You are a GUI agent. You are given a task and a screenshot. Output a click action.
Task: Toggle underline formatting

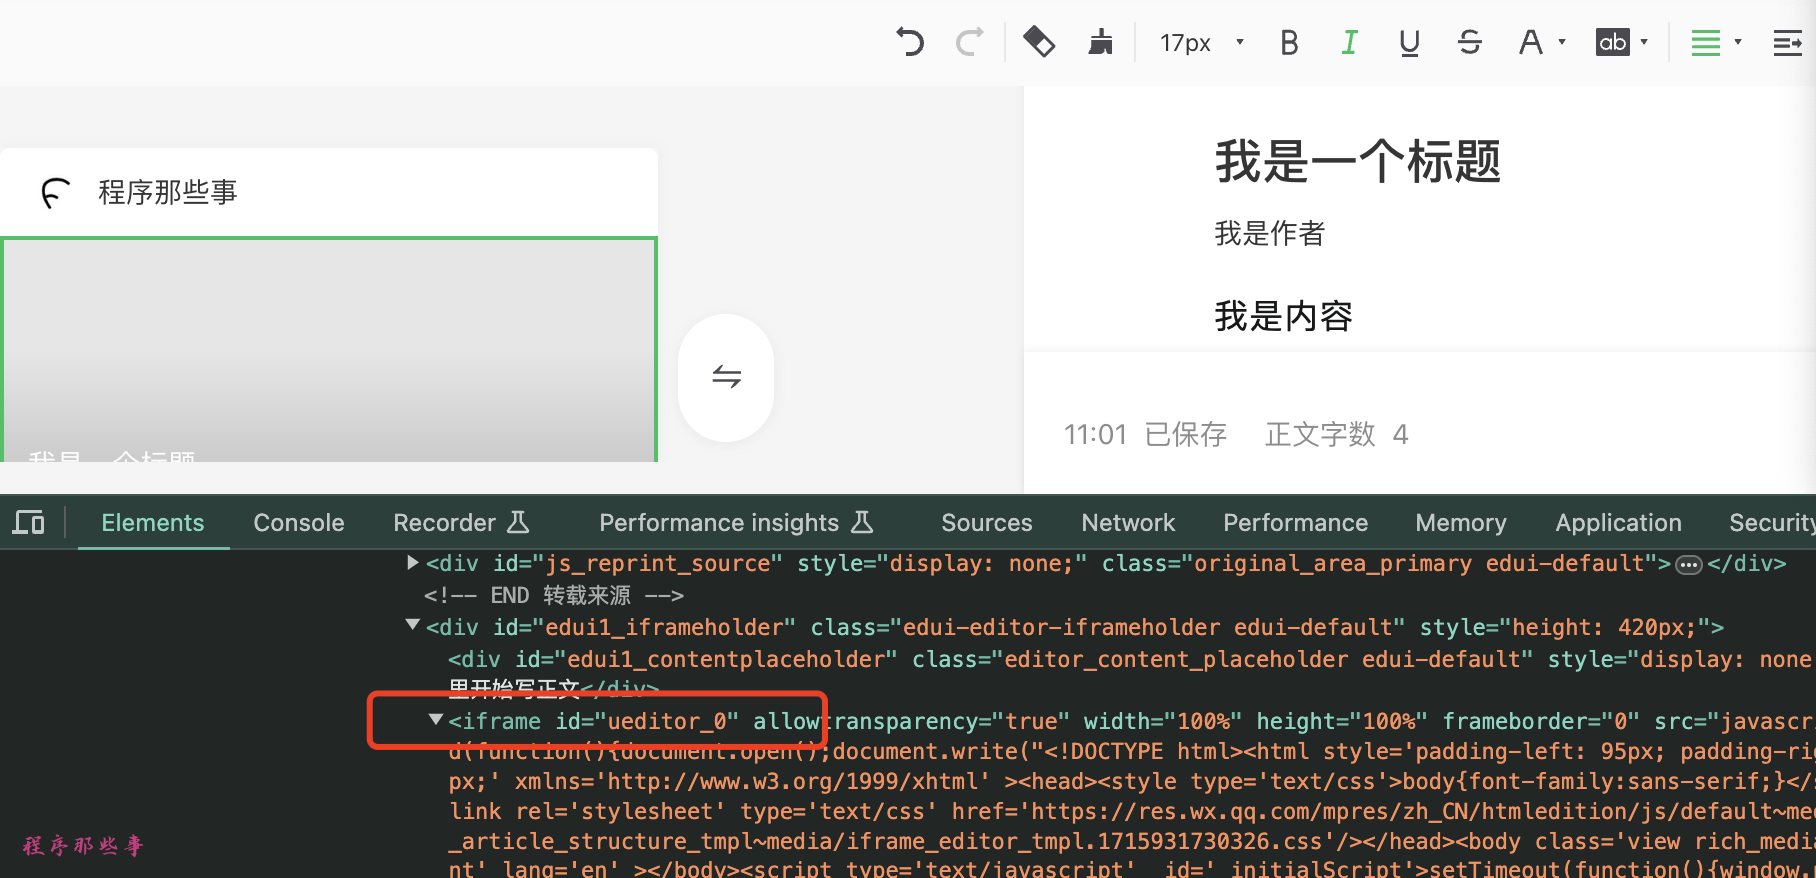[x=1409, y=42]
